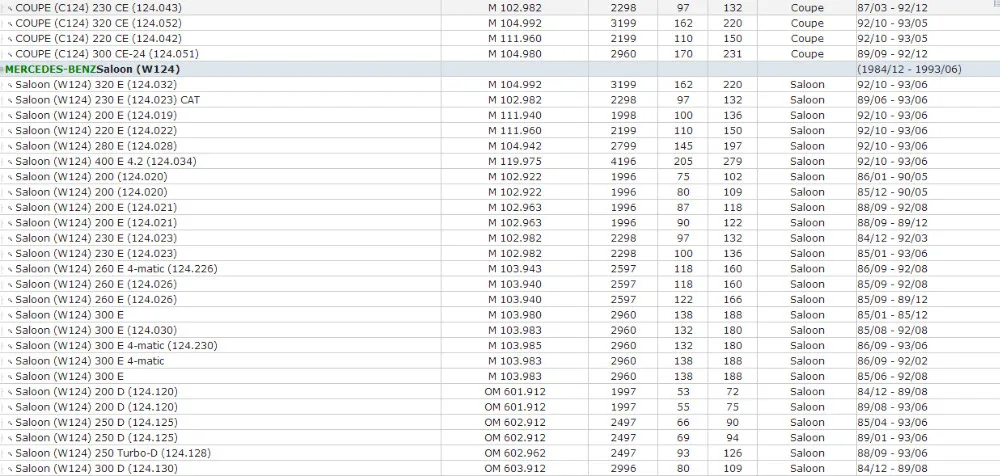1000x476 pixels.
Task: Click engine code M 103.943
Action: pyautogui.click(x=515, y=269)
